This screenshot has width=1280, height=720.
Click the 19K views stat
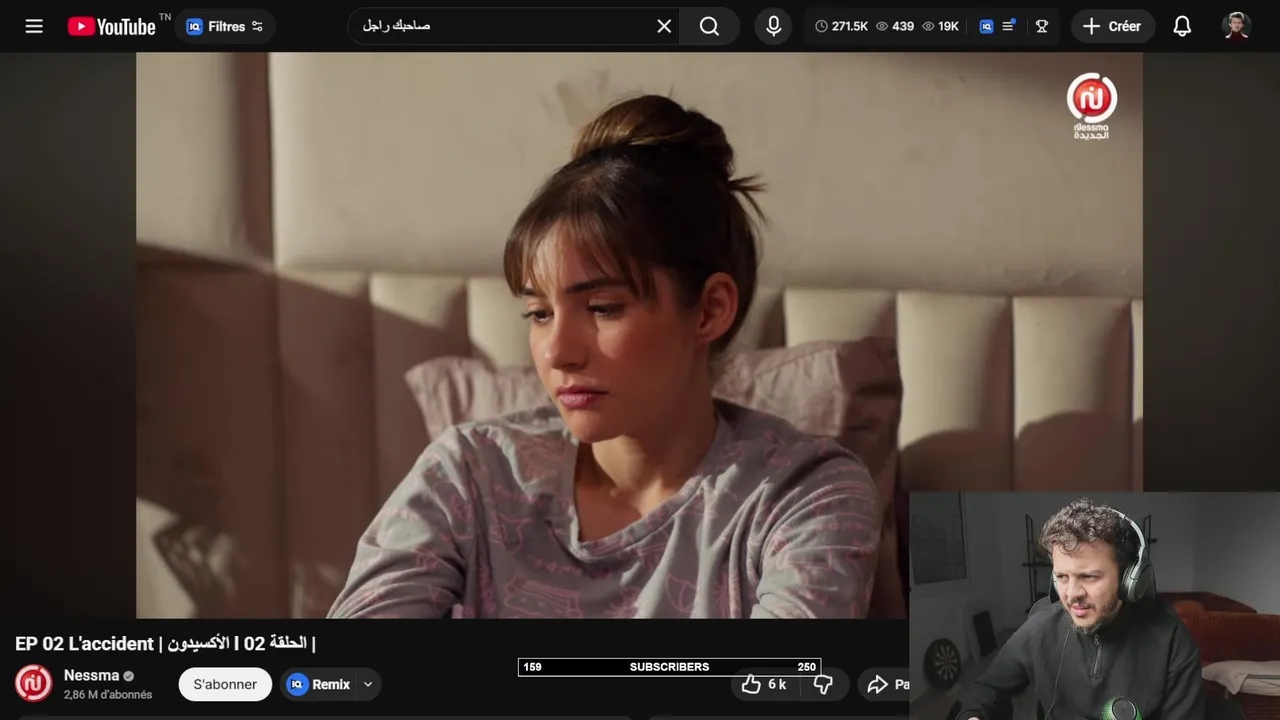[941, 26]
